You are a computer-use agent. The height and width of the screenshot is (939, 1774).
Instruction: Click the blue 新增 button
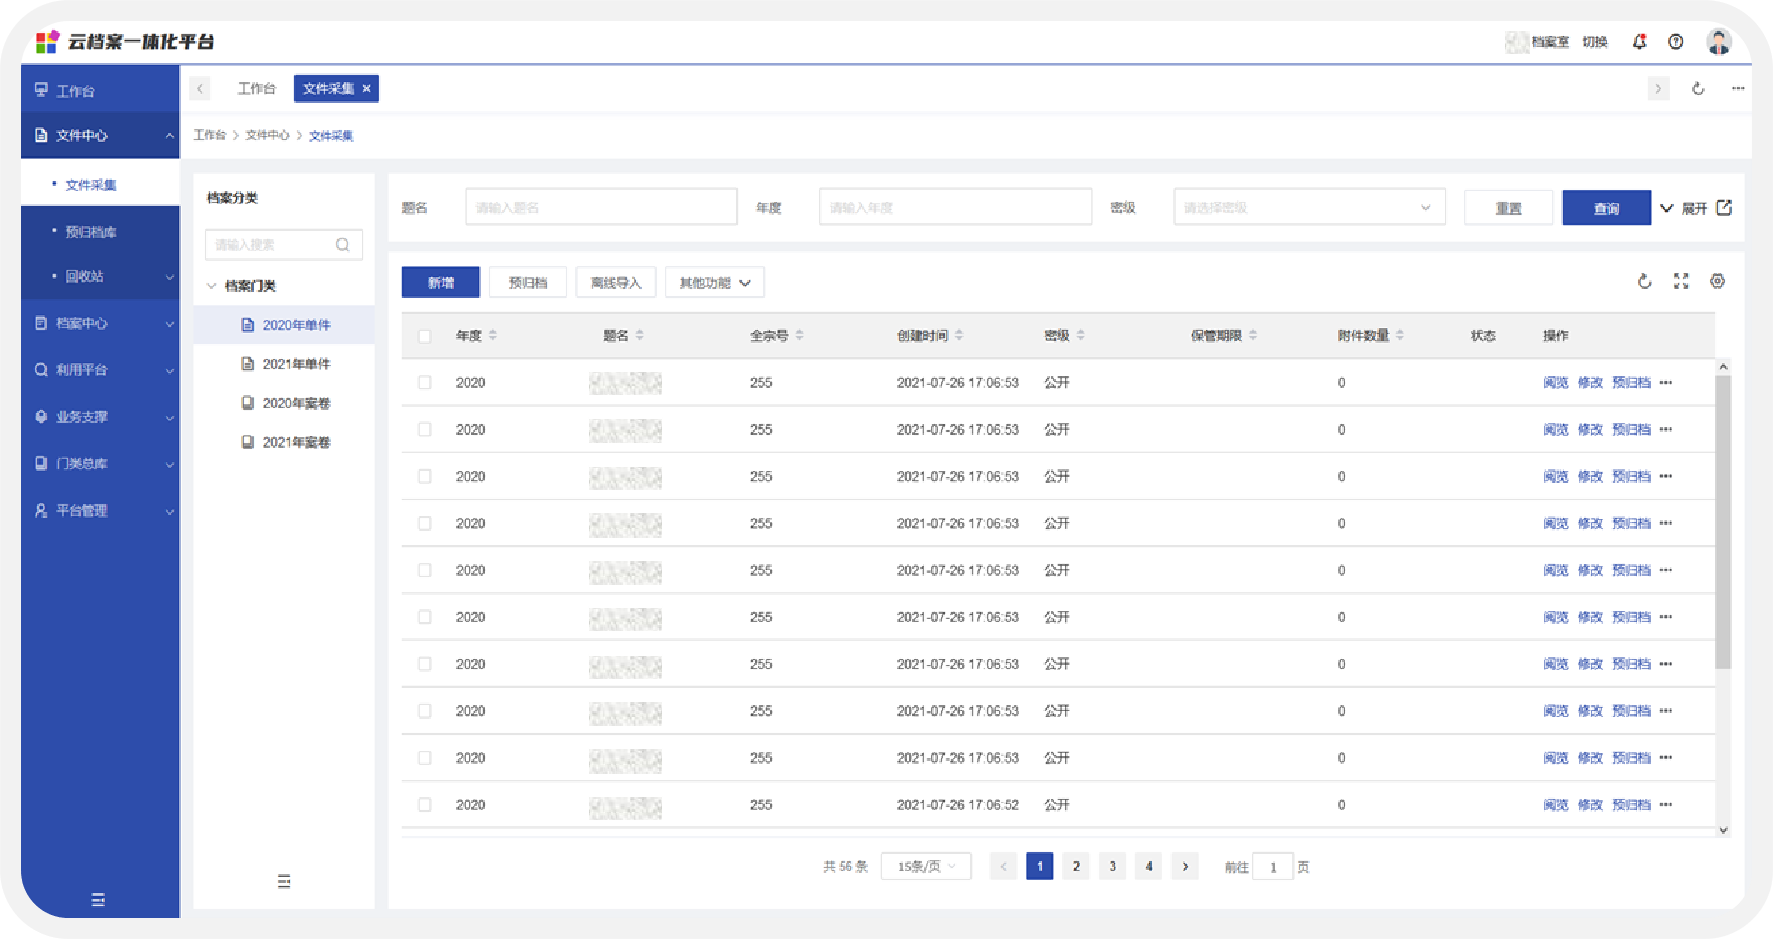pyautogui.click(x=441, y=283)
